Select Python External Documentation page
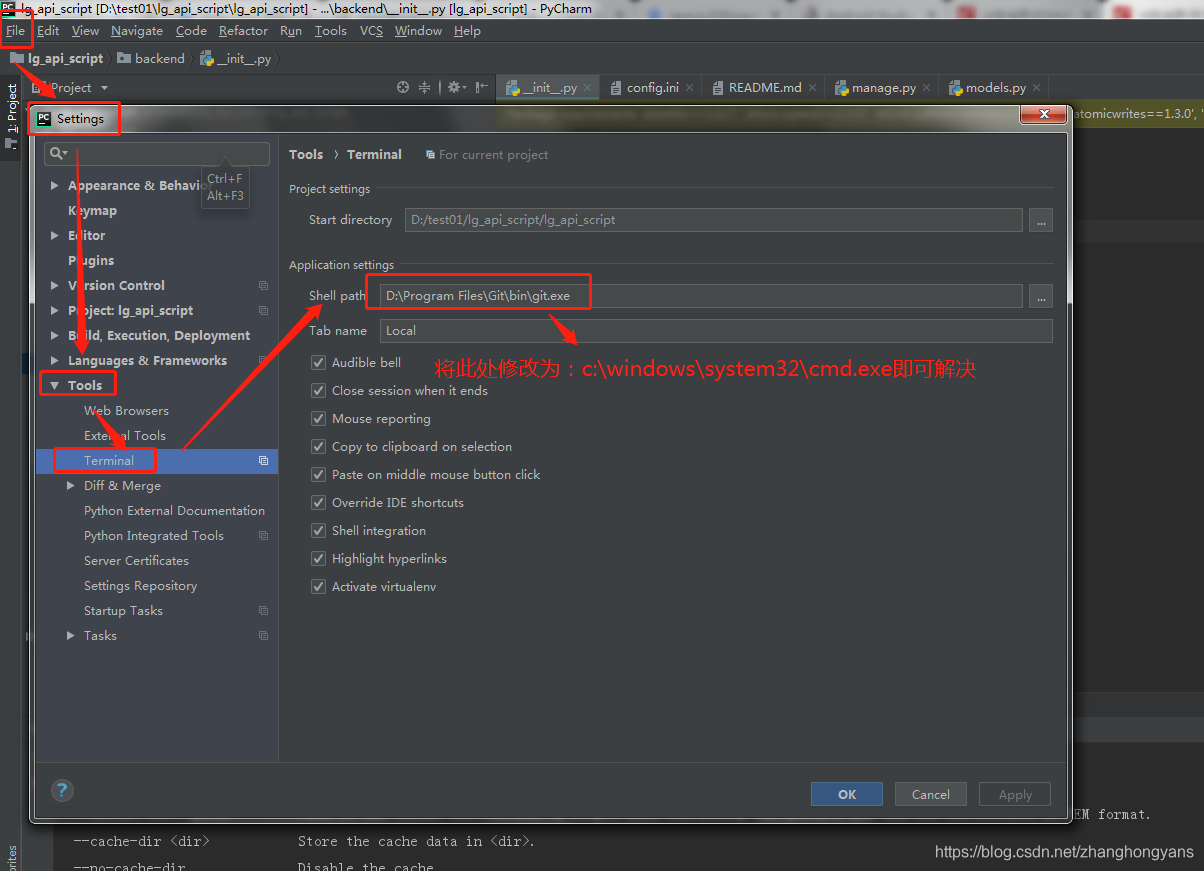The image size is (1204, 871). coord(174,511)
